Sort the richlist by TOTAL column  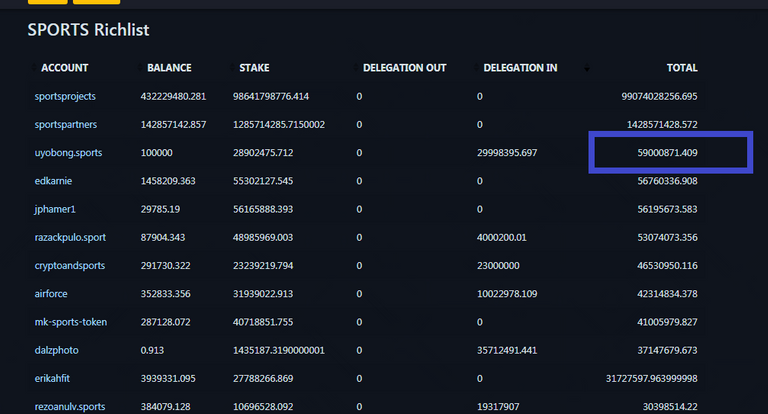pos(682,68)
